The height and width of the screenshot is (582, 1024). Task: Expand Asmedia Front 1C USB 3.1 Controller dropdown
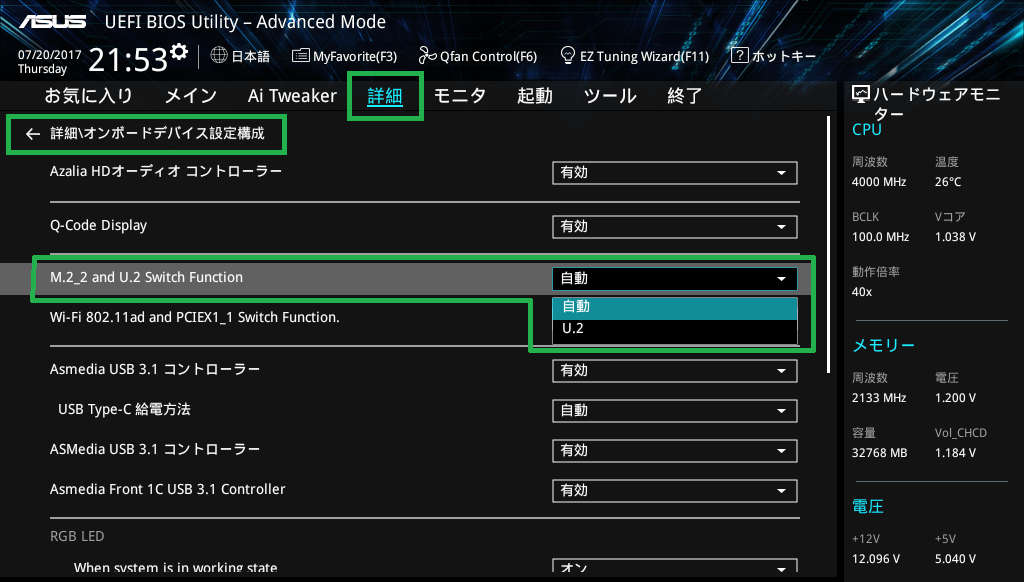(675, 491)
